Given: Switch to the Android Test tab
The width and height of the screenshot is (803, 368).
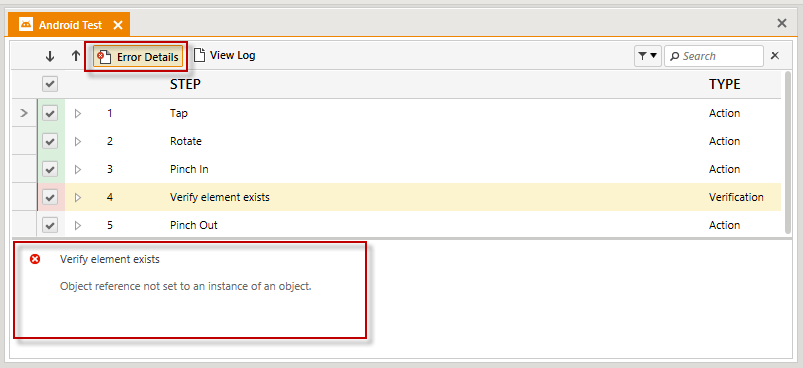Looking at the screenshot, I should point(70,25).
